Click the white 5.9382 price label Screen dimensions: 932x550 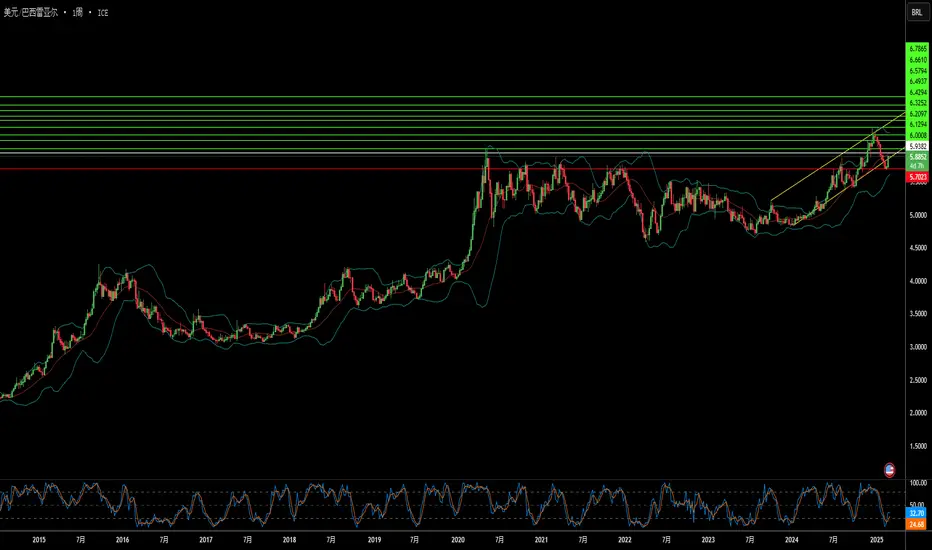click(x=918, y=146)
